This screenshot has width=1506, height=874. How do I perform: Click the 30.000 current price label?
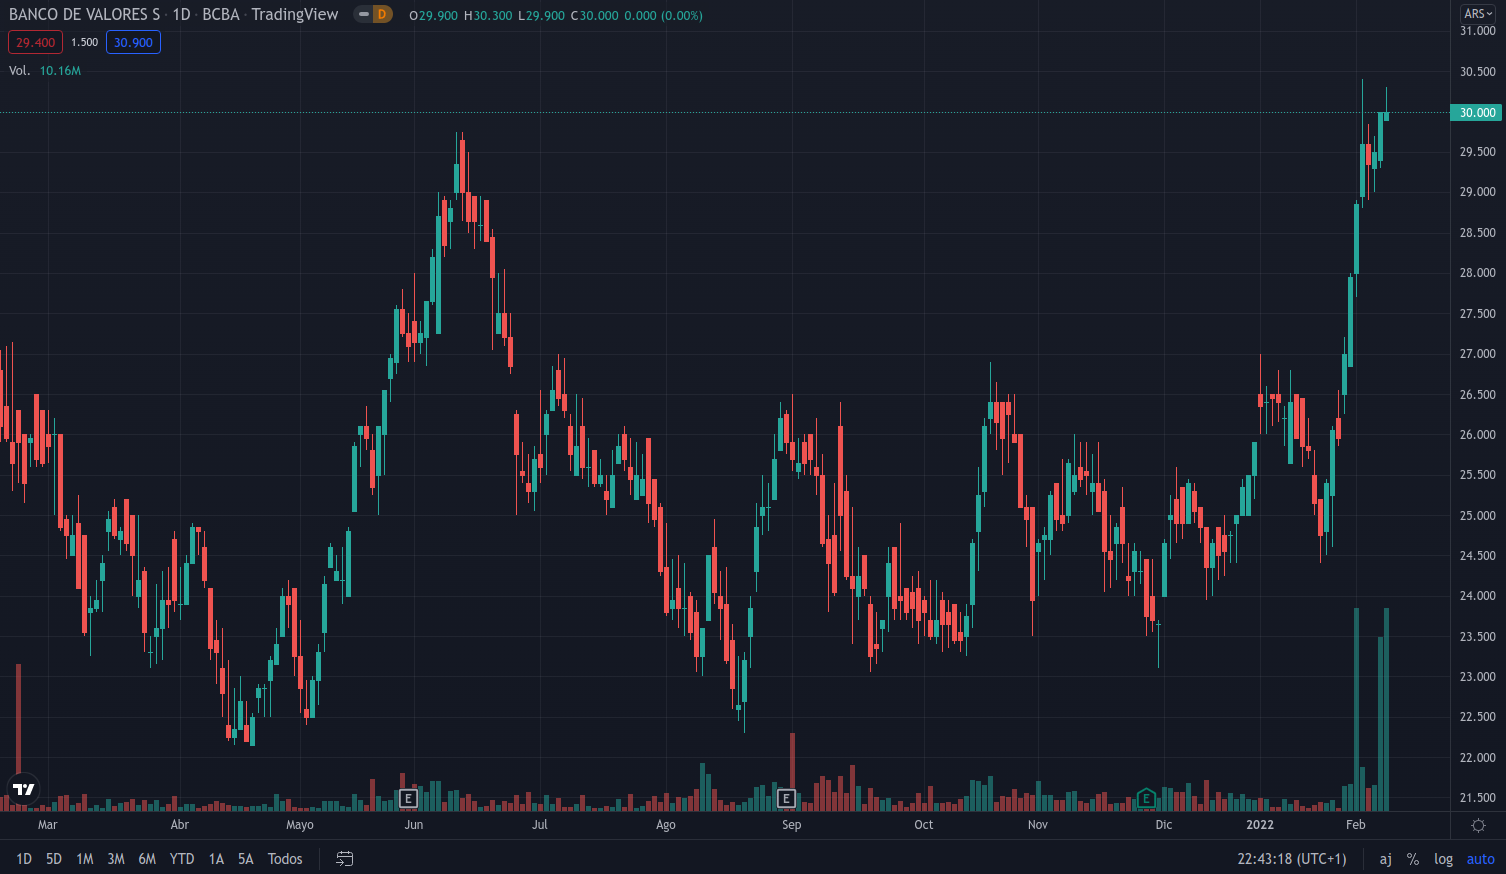coord(1476,113)
